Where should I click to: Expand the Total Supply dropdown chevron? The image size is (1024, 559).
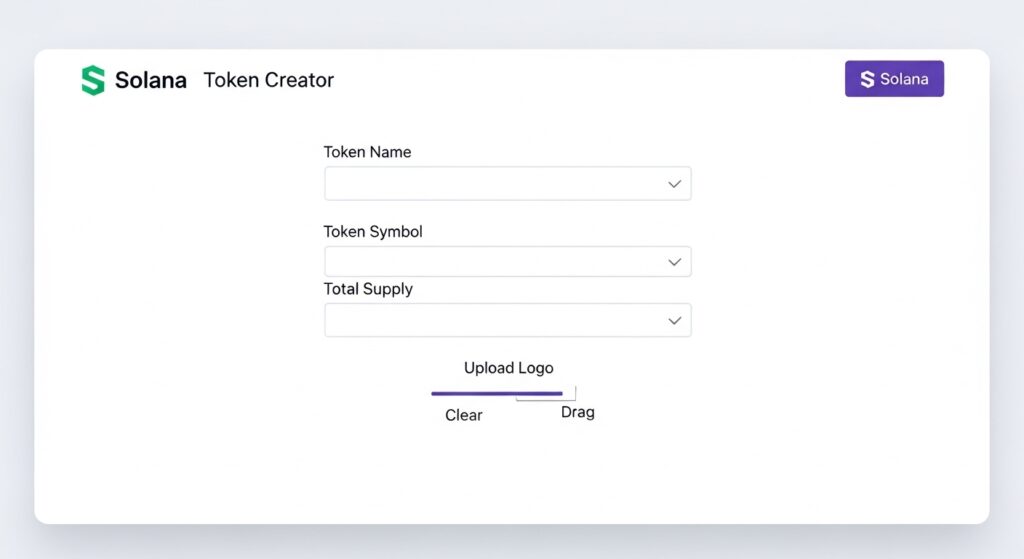(675, 320)
